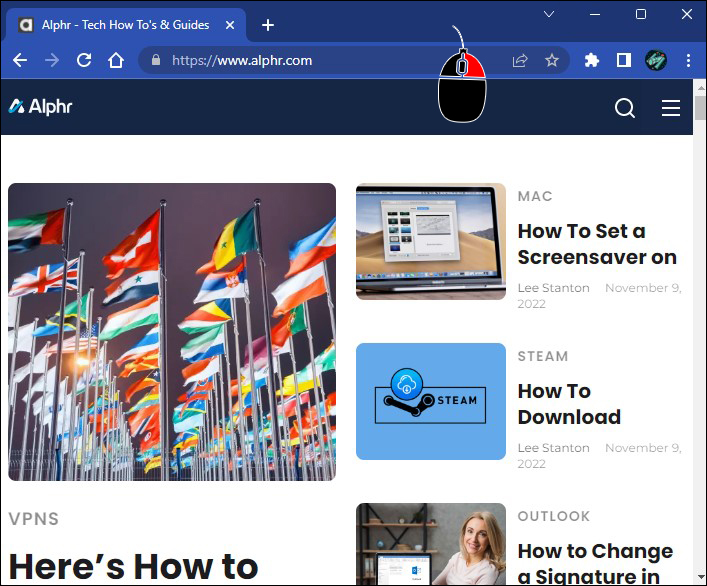Click the forward navigation arrow
The height and width of the screenshot is (586, 707).
click(x=52, y=60)
